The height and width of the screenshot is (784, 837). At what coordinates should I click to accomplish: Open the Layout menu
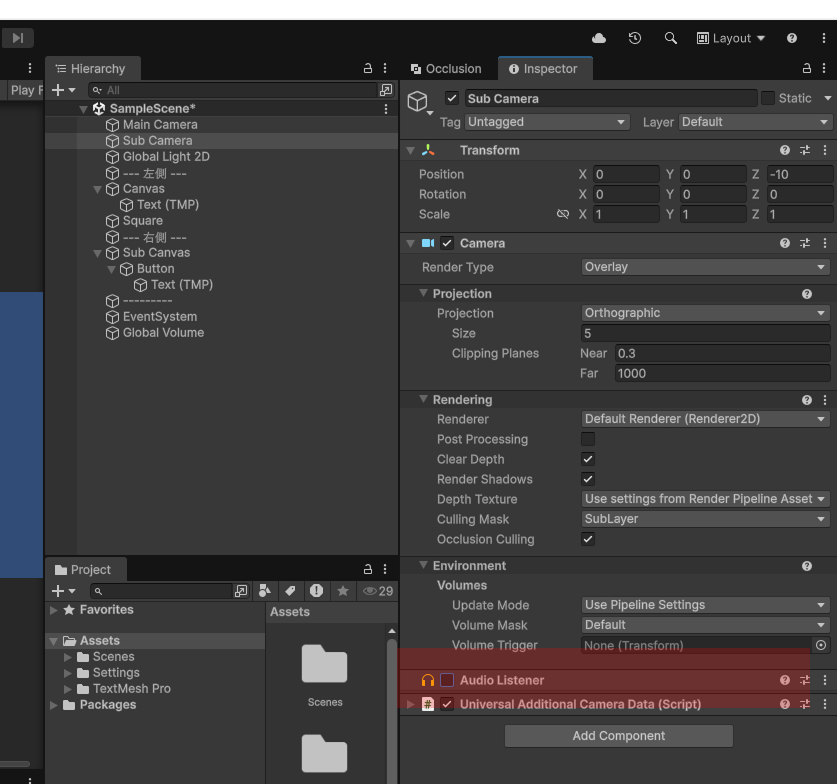[731, 38]
